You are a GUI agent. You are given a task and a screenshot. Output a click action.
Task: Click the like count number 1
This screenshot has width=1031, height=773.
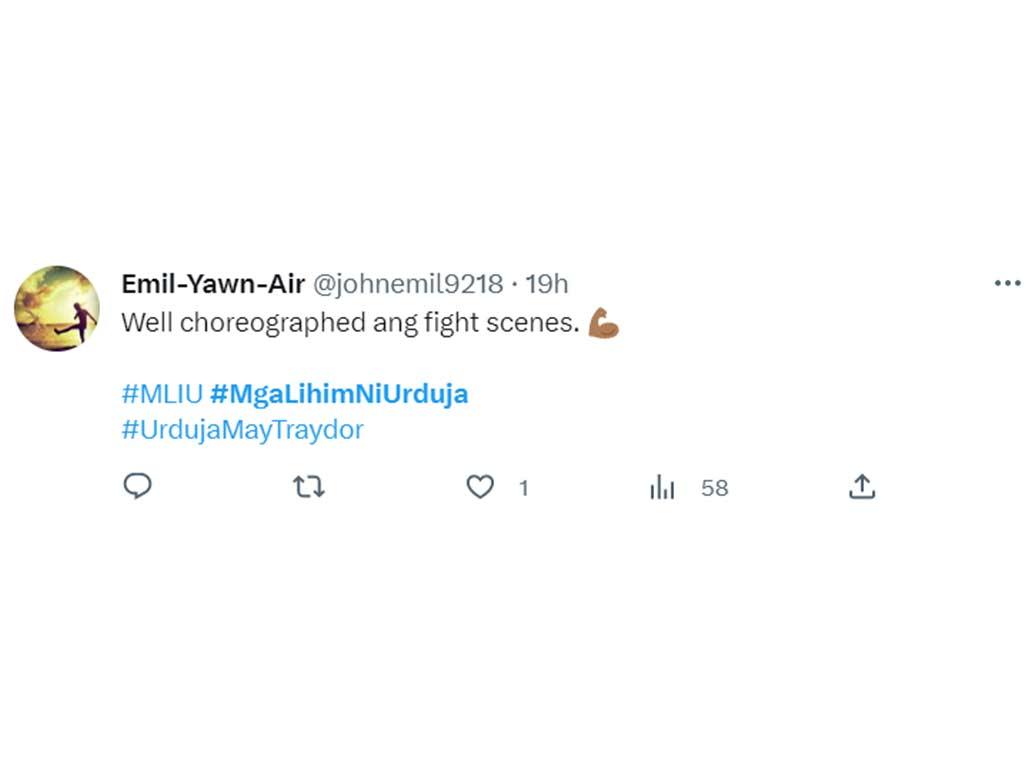click(x=523, y=488)
